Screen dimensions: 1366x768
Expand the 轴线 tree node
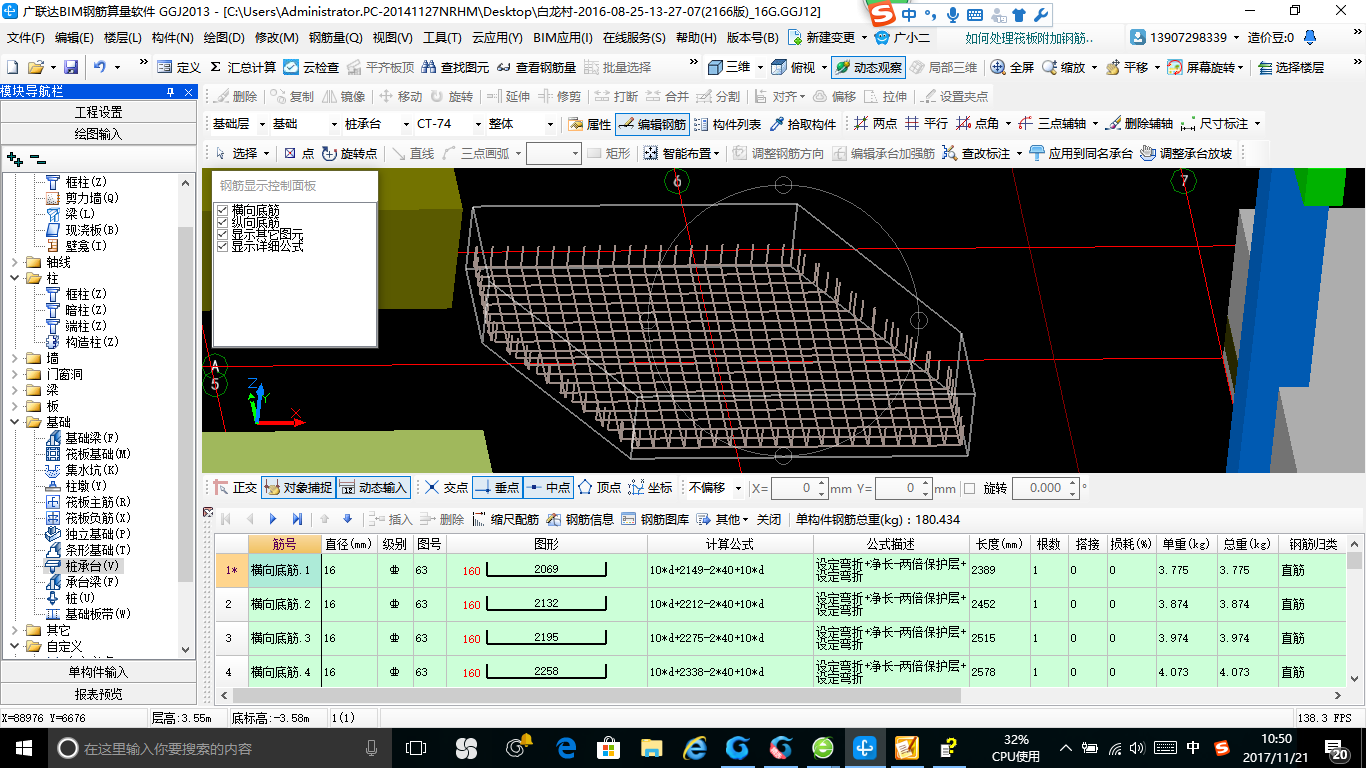(x=14, y=262)
